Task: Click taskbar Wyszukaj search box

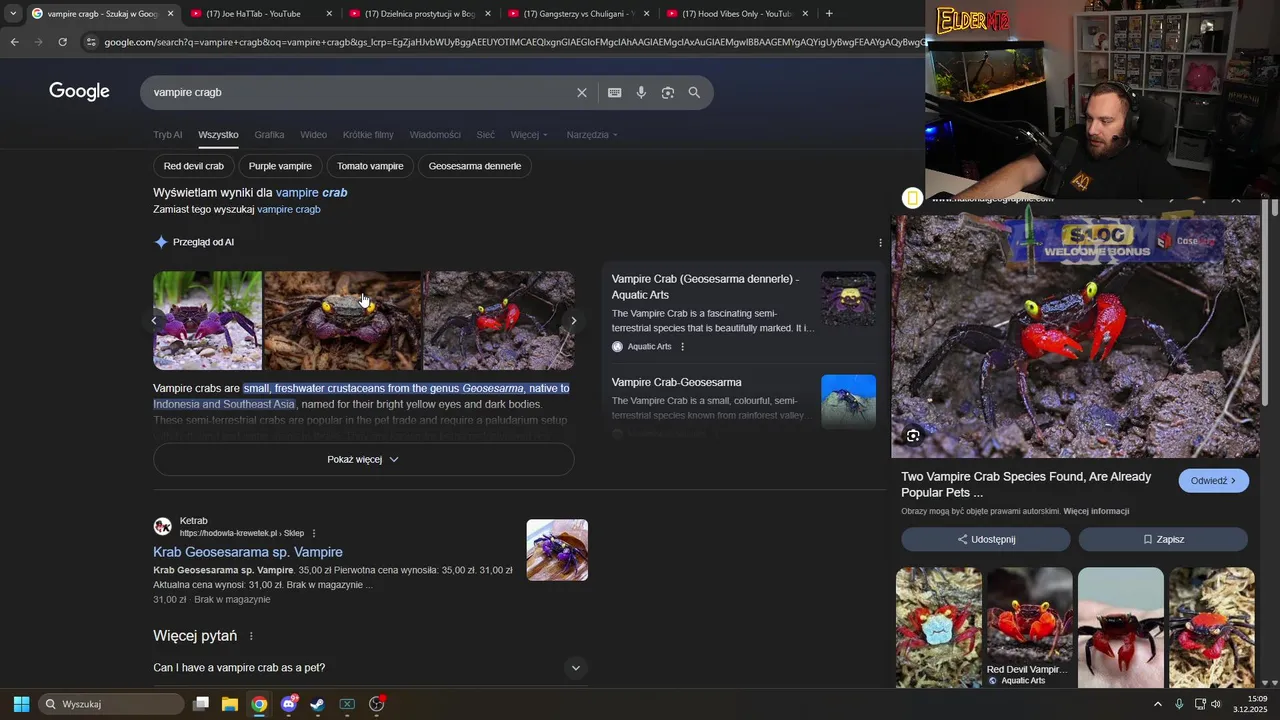Action: (x=112, y=704)
